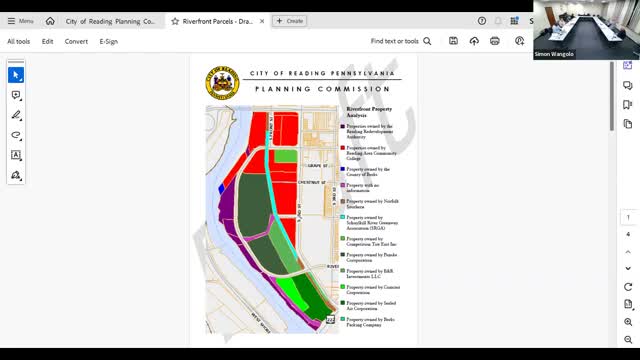Viewport: 640px width, 360px height.
Task: Select the Fill and sign tool
Action: tap(16, 175)
